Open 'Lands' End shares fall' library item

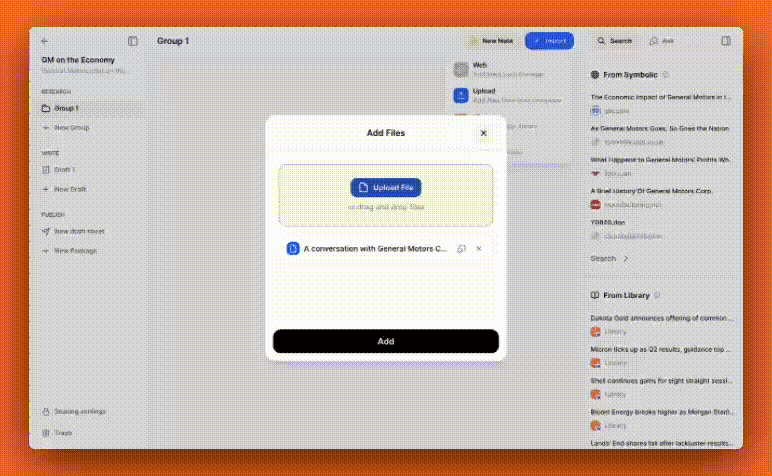click(661, 444)
